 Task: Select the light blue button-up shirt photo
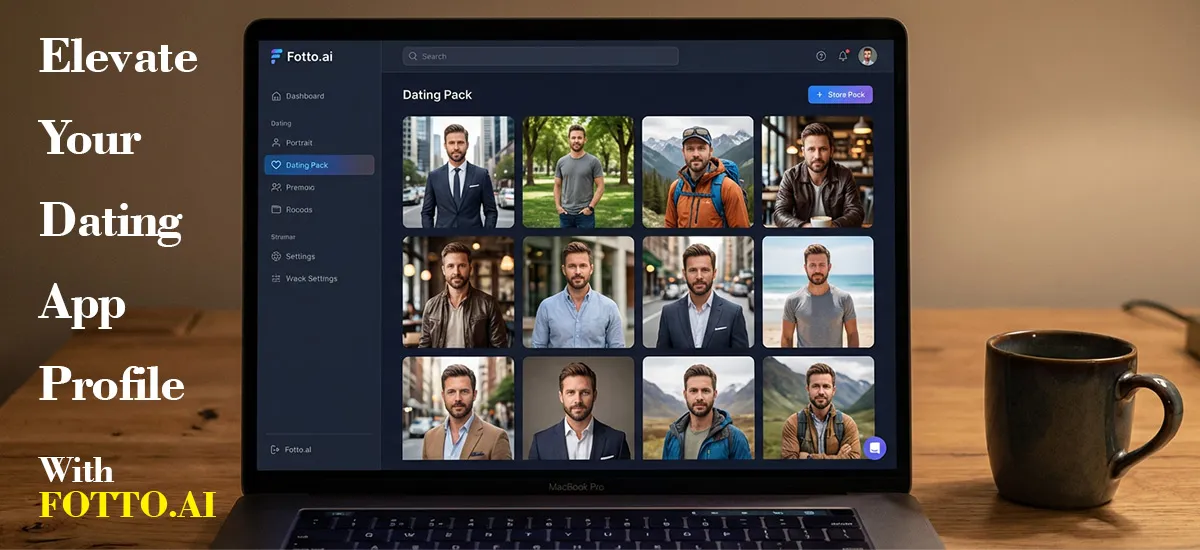click(x=578, y=292)
